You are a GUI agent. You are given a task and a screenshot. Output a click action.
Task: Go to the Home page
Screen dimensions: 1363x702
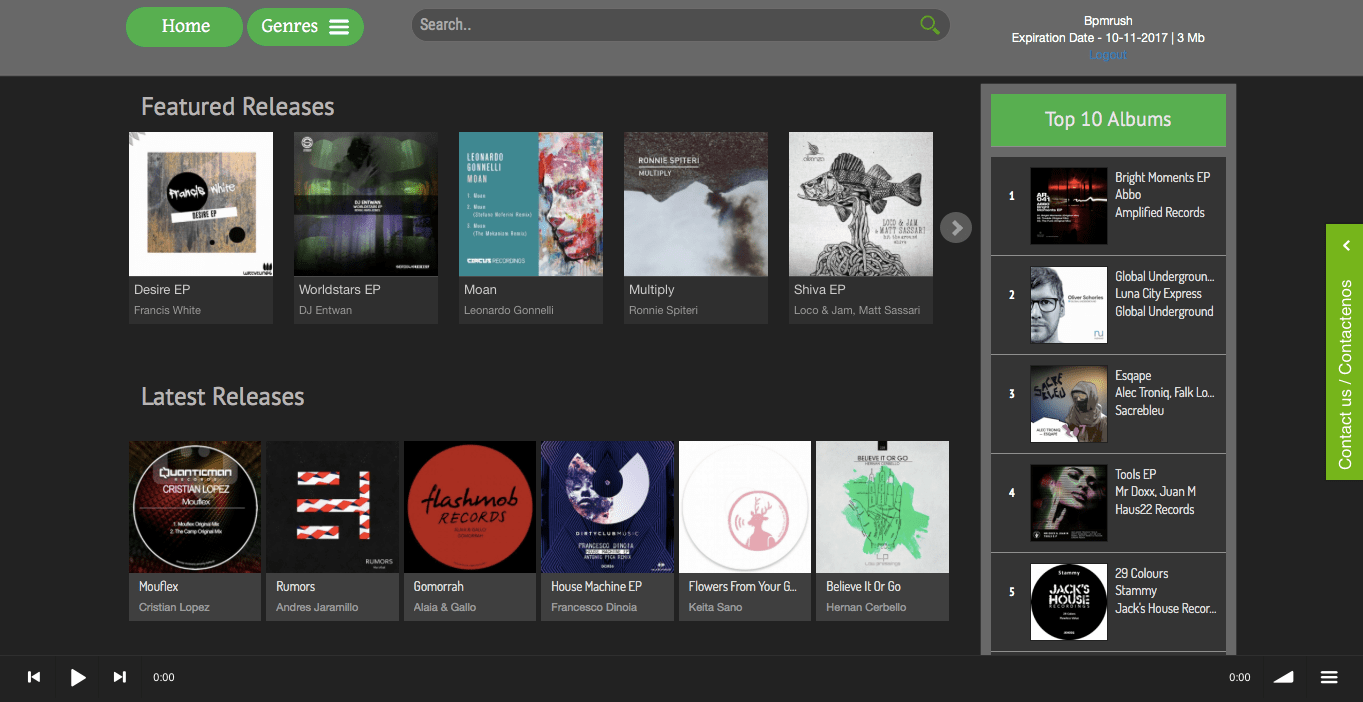(185, 27)
